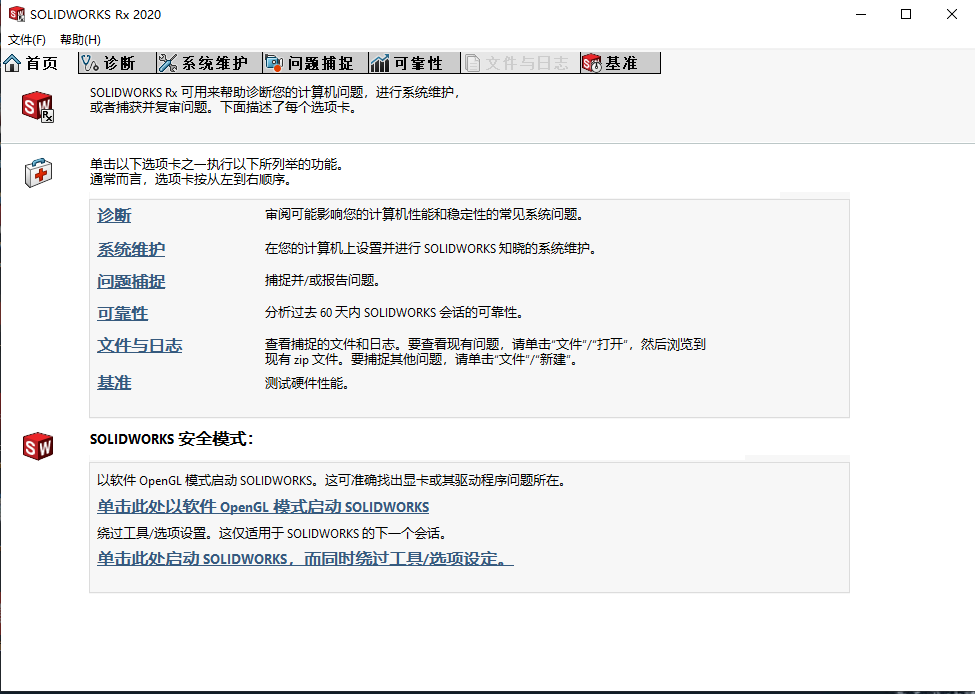Click the house icon on 首页 tab
The height and width of the screenshot is (694, 975).
point(12,63)
